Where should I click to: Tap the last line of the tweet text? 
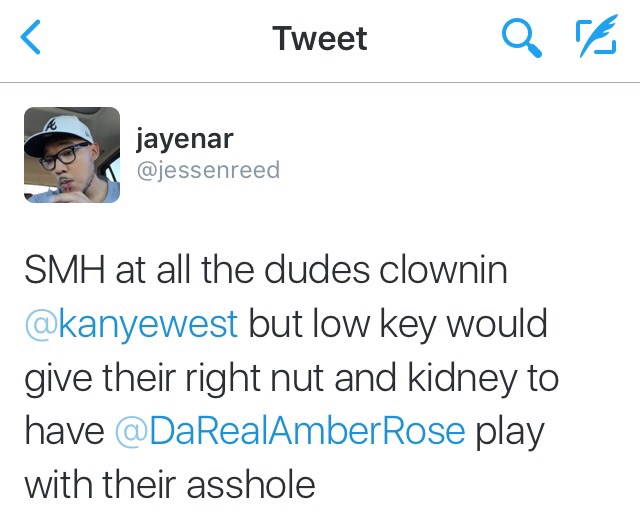pyautogui.click(x=170, y=485)
